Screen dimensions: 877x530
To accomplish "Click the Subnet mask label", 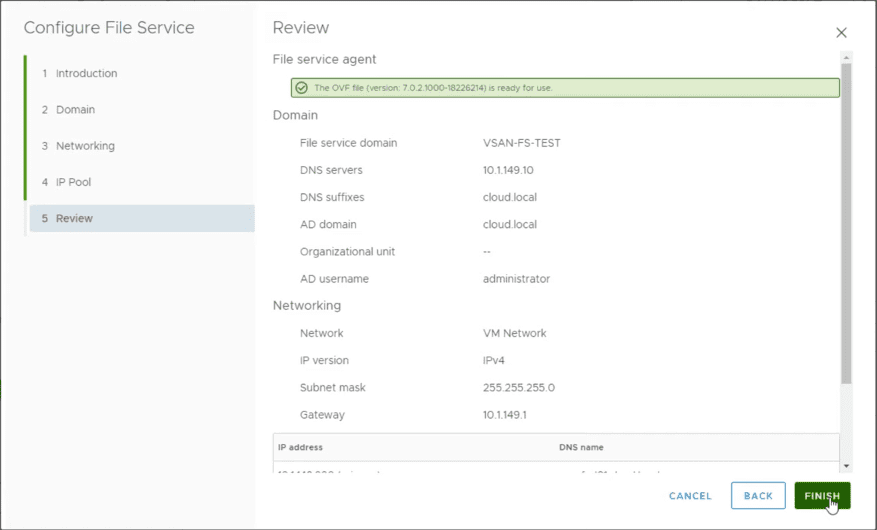I will (333, 387).
